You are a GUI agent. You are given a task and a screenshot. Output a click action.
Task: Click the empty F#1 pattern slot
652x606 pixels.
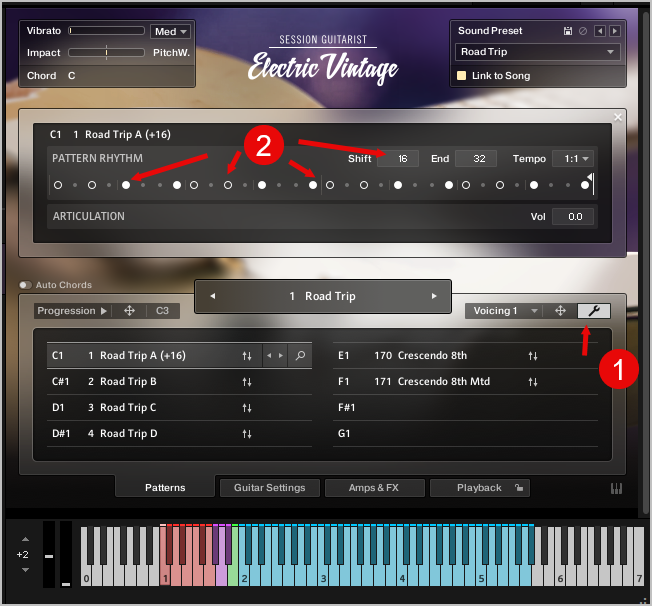click(465, 408)
